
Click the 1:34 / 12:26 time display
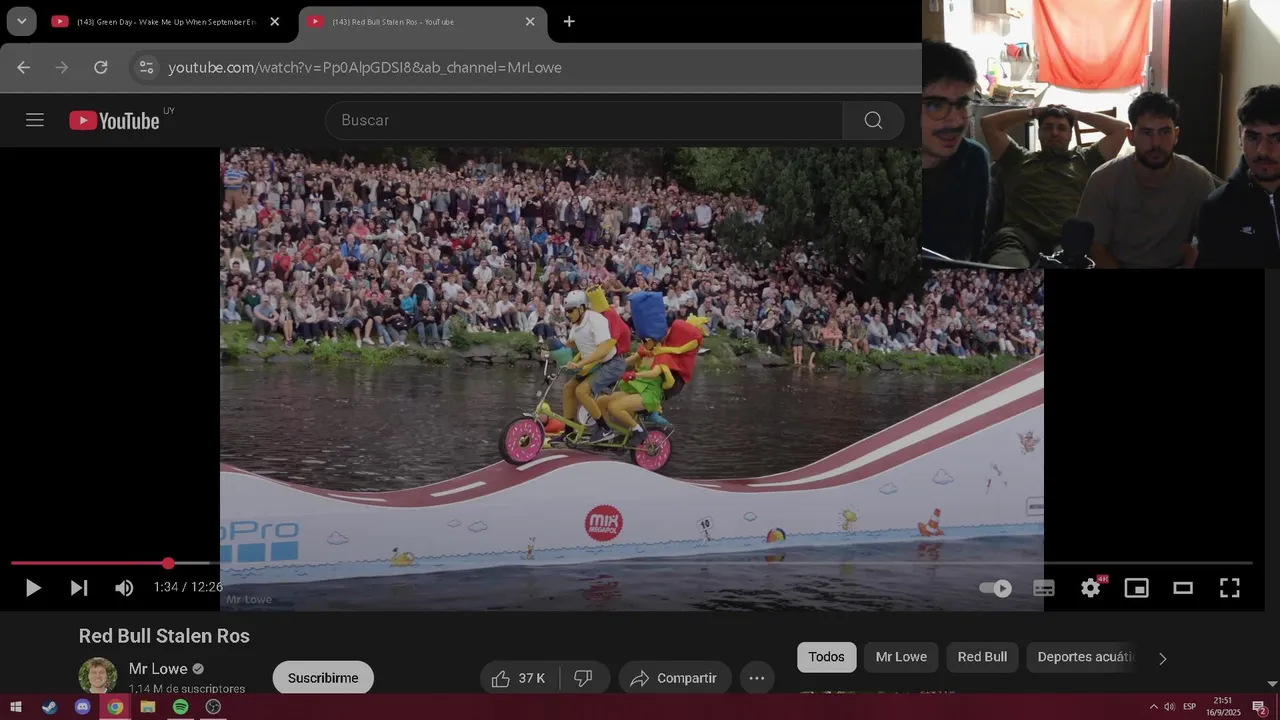[x=188, y=588]
